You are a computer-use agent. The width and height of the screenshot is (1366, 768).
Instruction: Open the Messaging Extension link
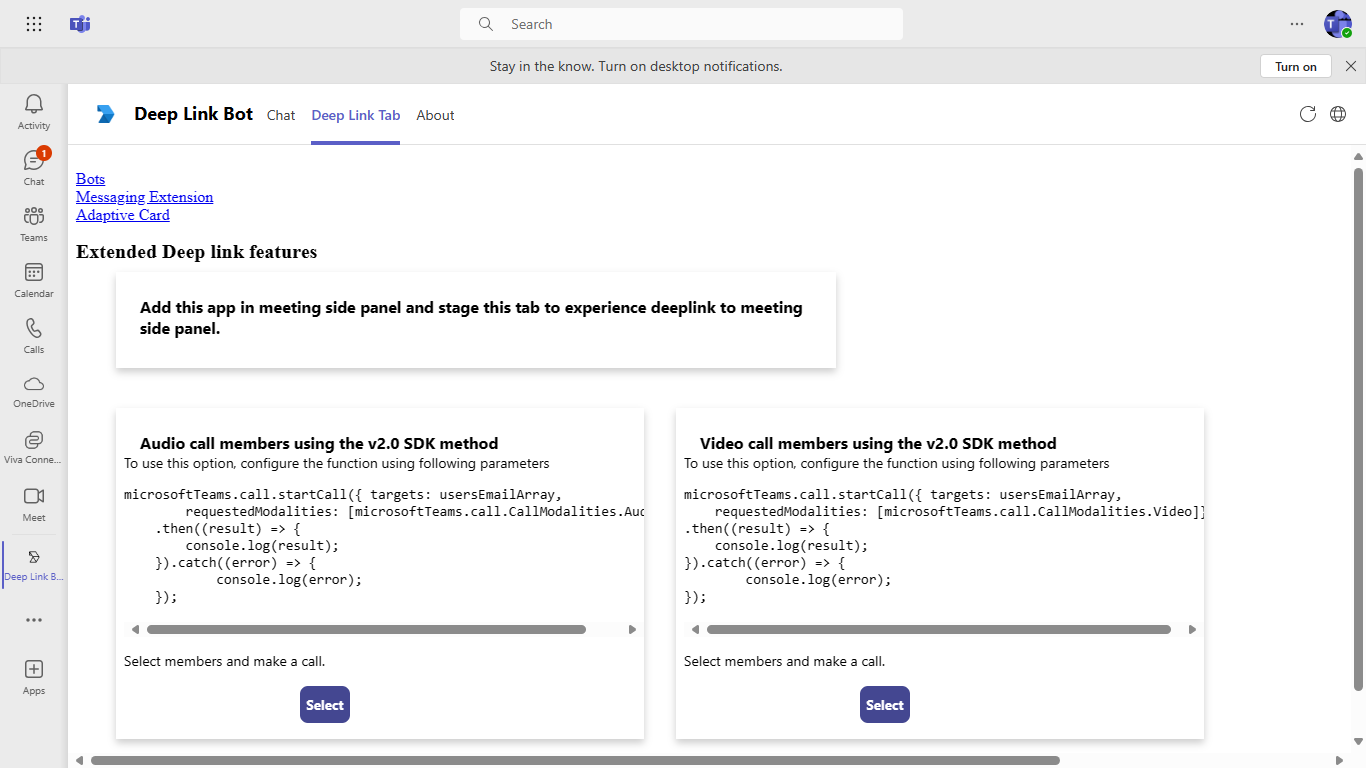(x=144, y=197)
